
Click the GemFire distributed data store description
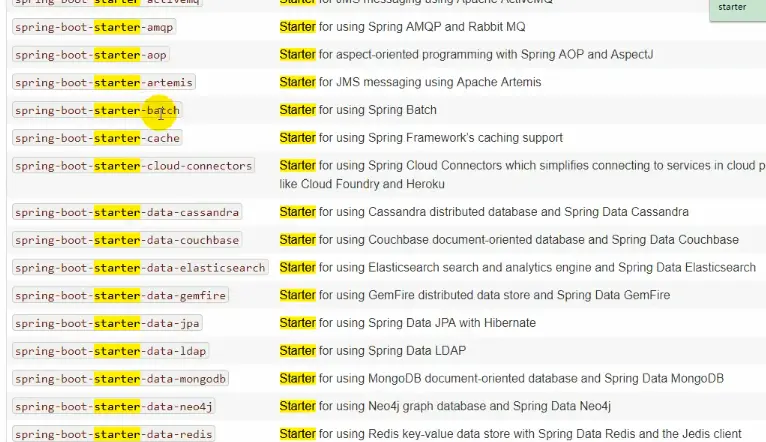(x=475, y=296)
